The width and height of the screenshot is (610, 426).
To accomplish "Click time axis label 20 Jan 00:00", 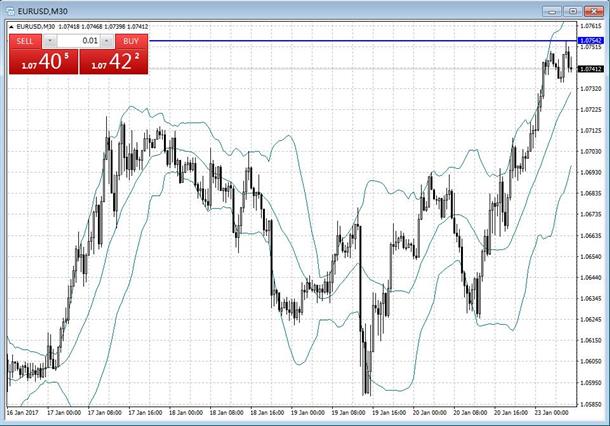I will pyautogui.click(x=429, y=412).
